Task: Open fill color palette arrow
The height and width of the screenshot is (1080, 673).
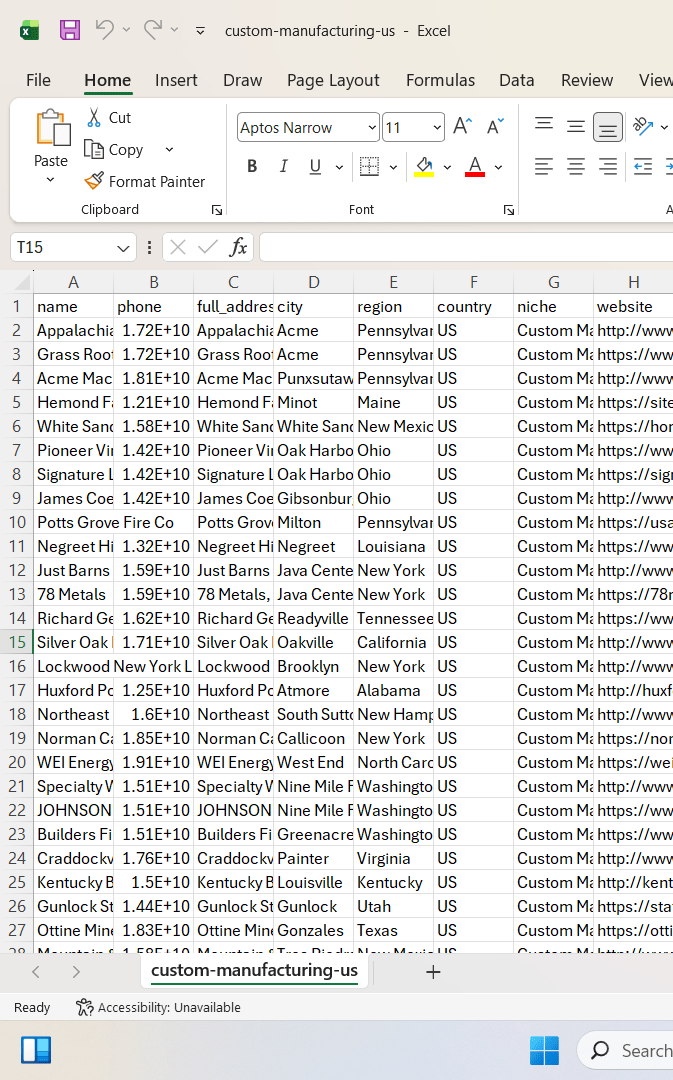Action: coord(447,167)
